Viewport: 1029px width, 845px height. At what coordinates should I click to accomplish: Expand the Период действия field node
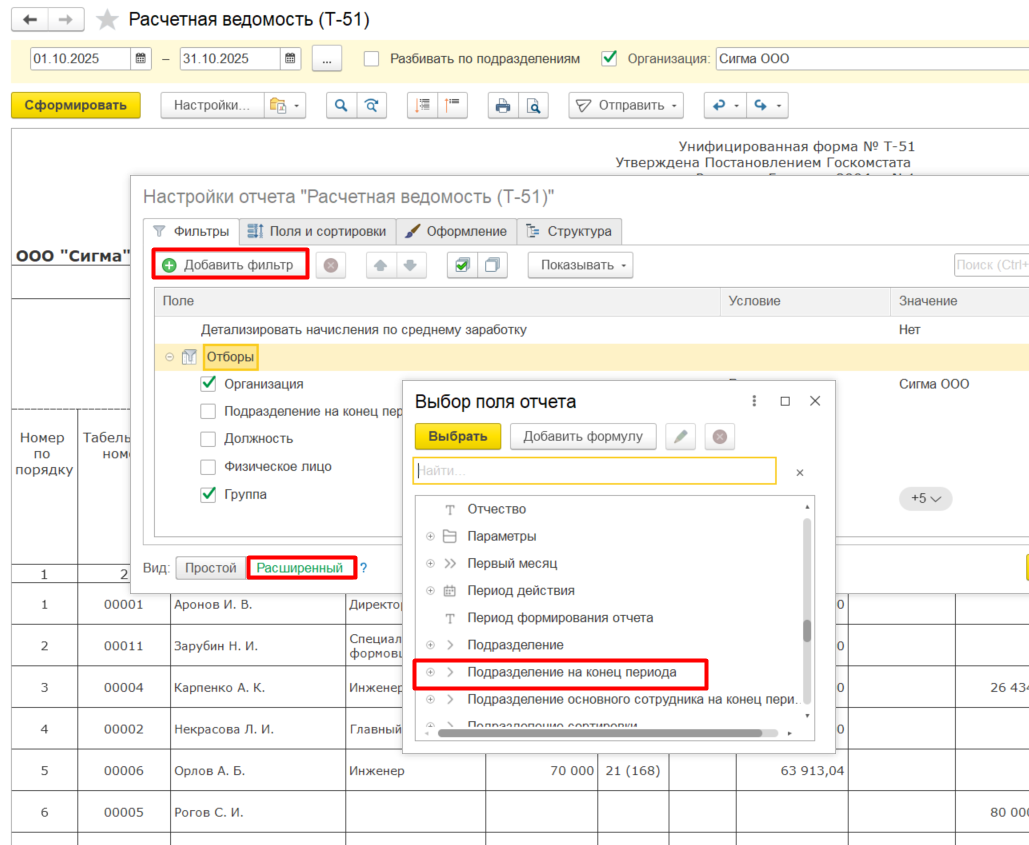tap(430, 590)
